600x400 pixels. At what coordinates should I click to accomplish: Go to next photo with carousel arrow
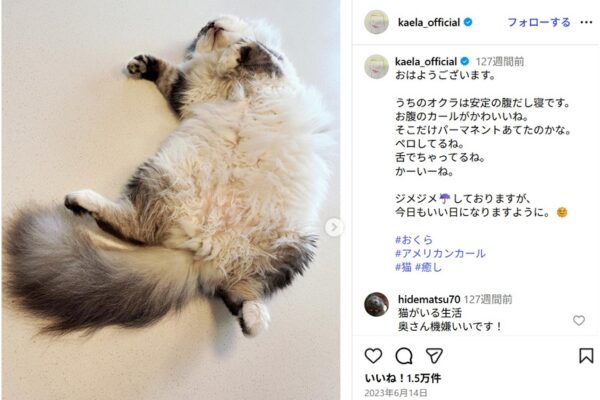[334, 227]
